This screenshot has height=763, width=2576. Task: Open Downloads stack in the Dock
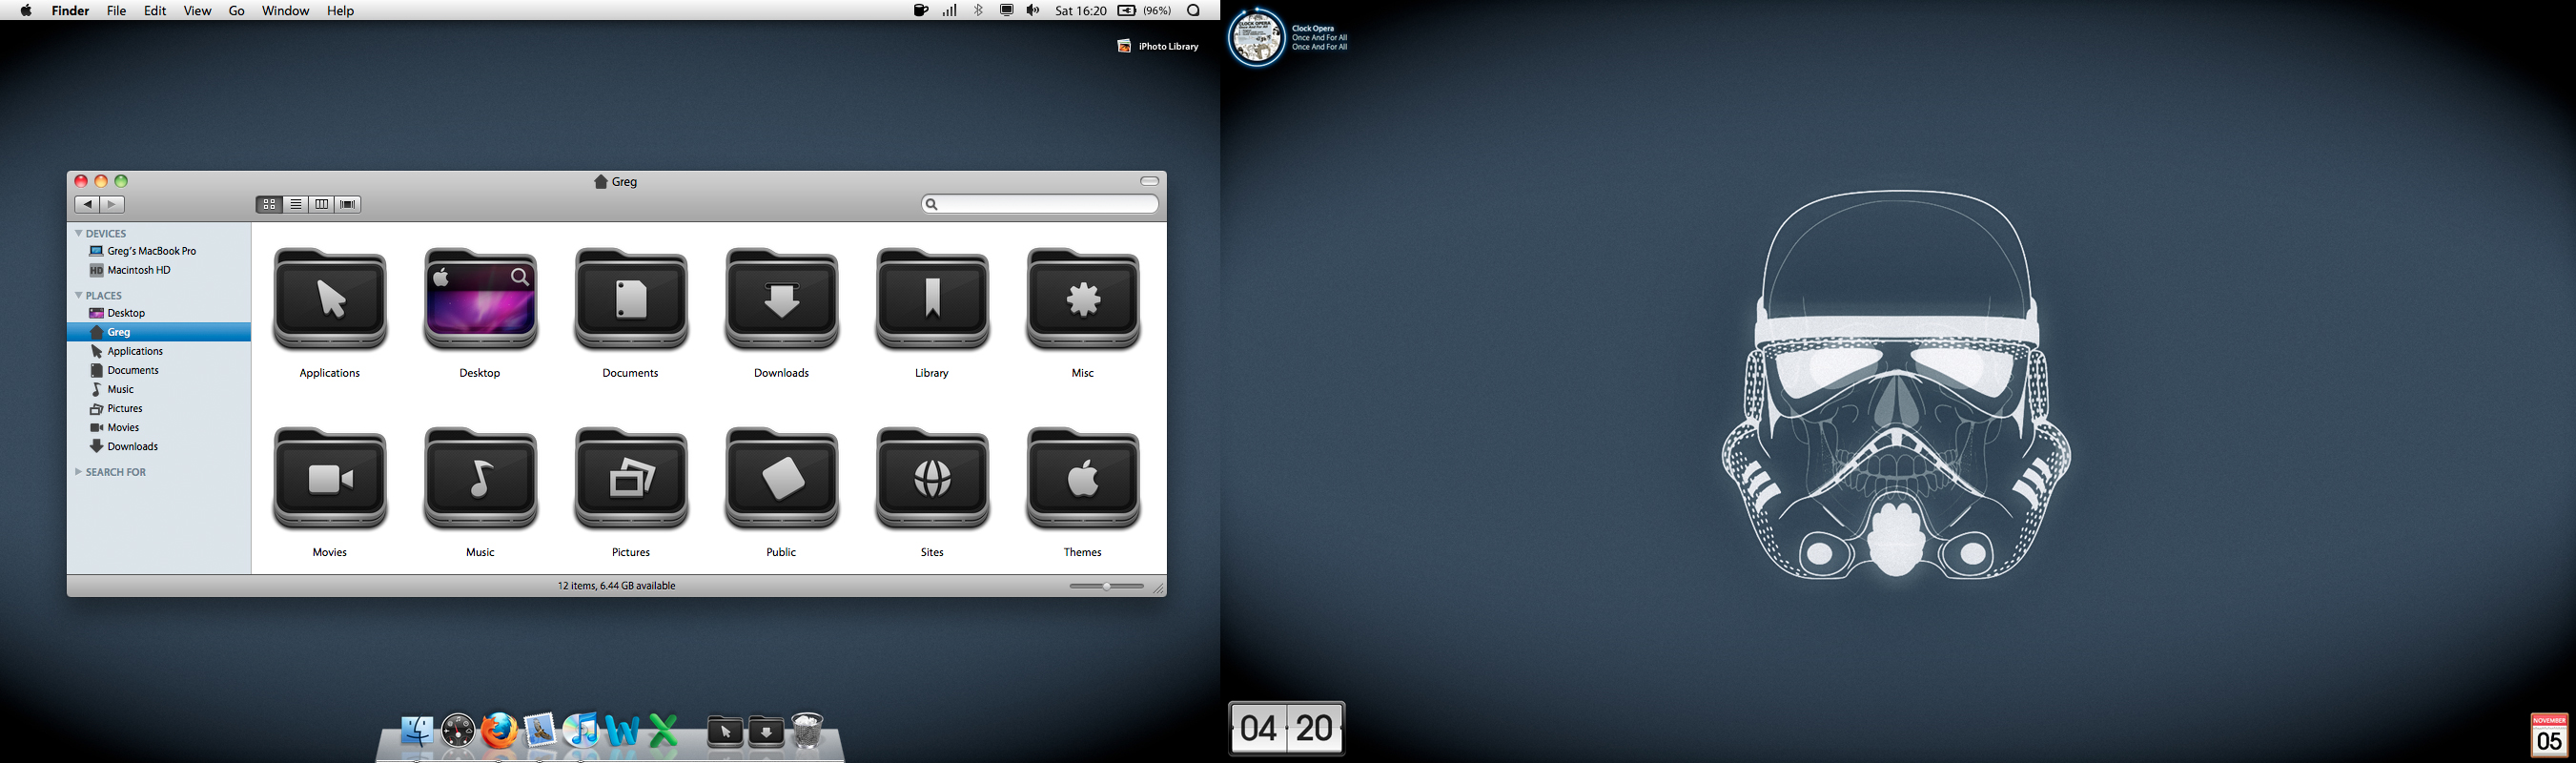click(x=766, y=732)
